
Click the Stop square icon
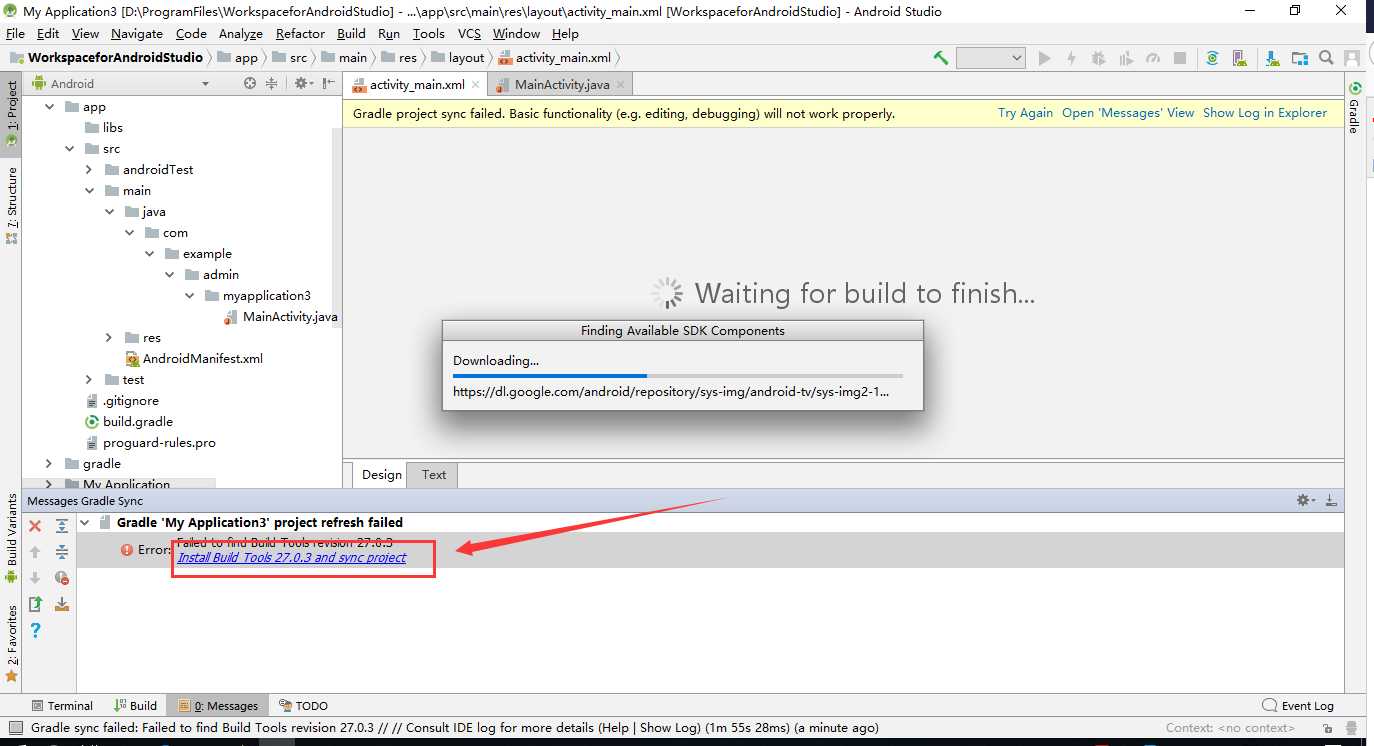[1179, 58]
